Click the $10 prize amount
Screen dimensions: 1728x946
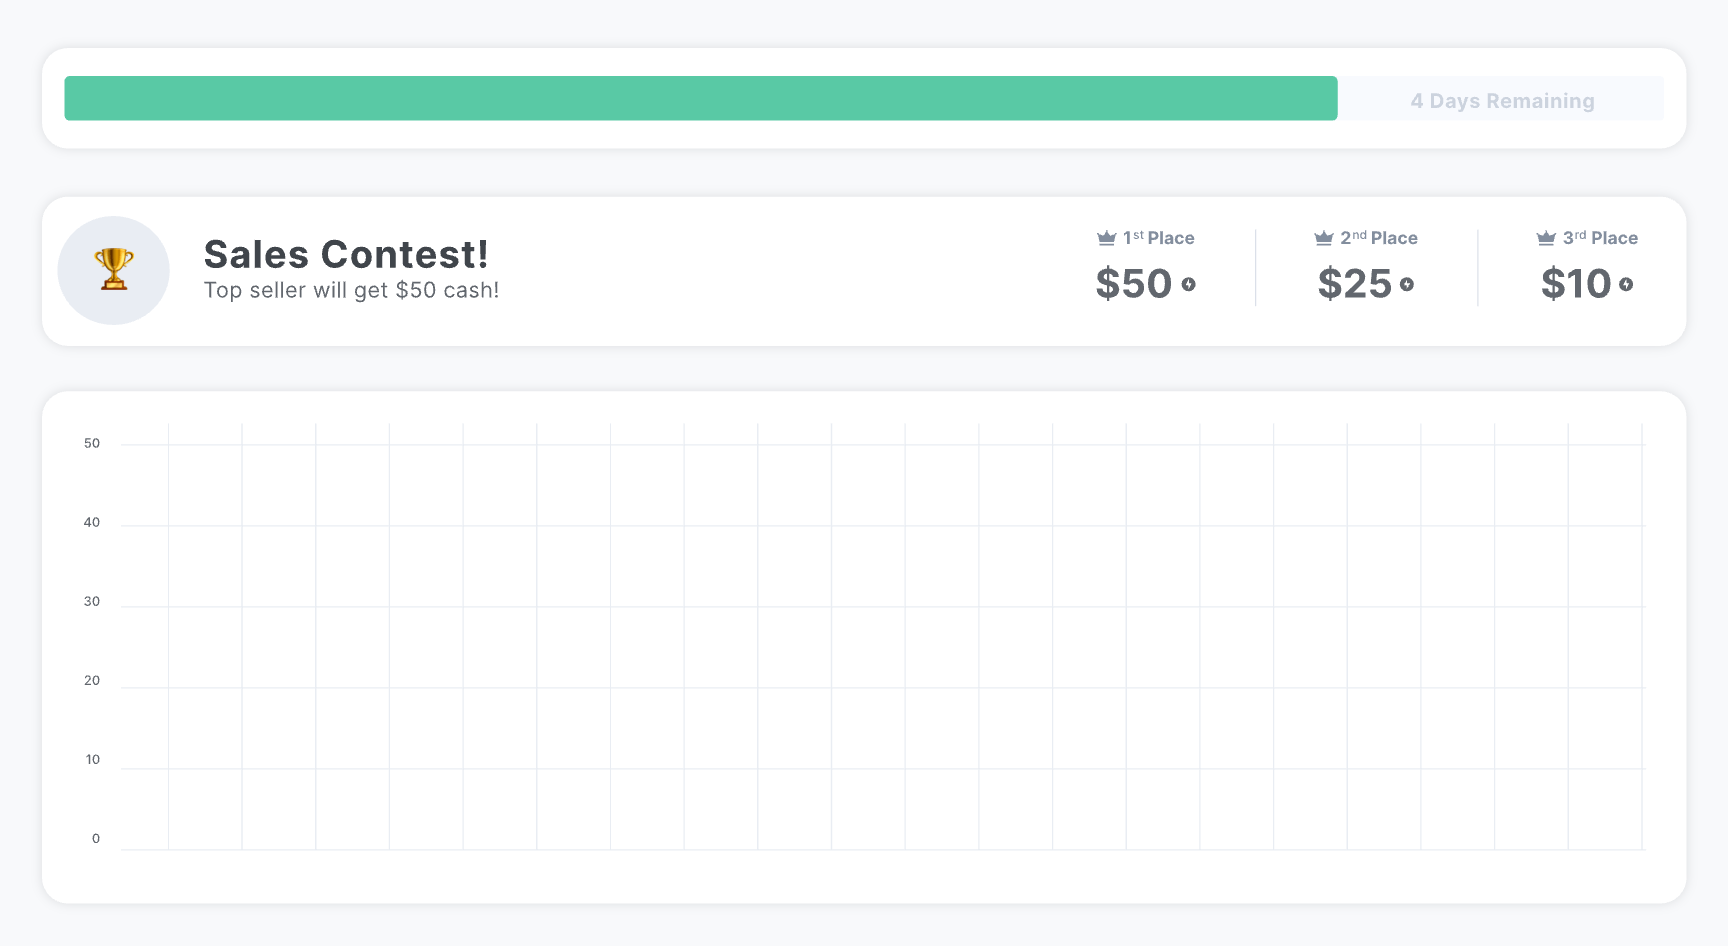(1578, 284)
